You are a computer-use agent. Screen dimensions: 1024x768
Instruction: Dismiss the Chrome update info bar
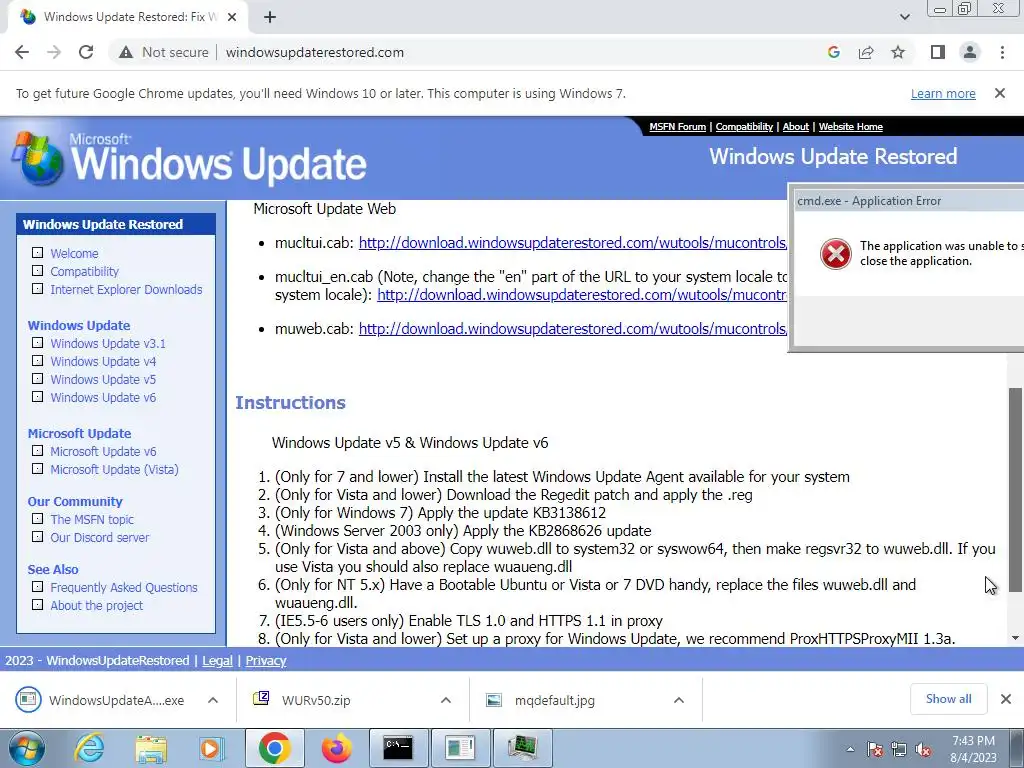[x=999, y=93]
